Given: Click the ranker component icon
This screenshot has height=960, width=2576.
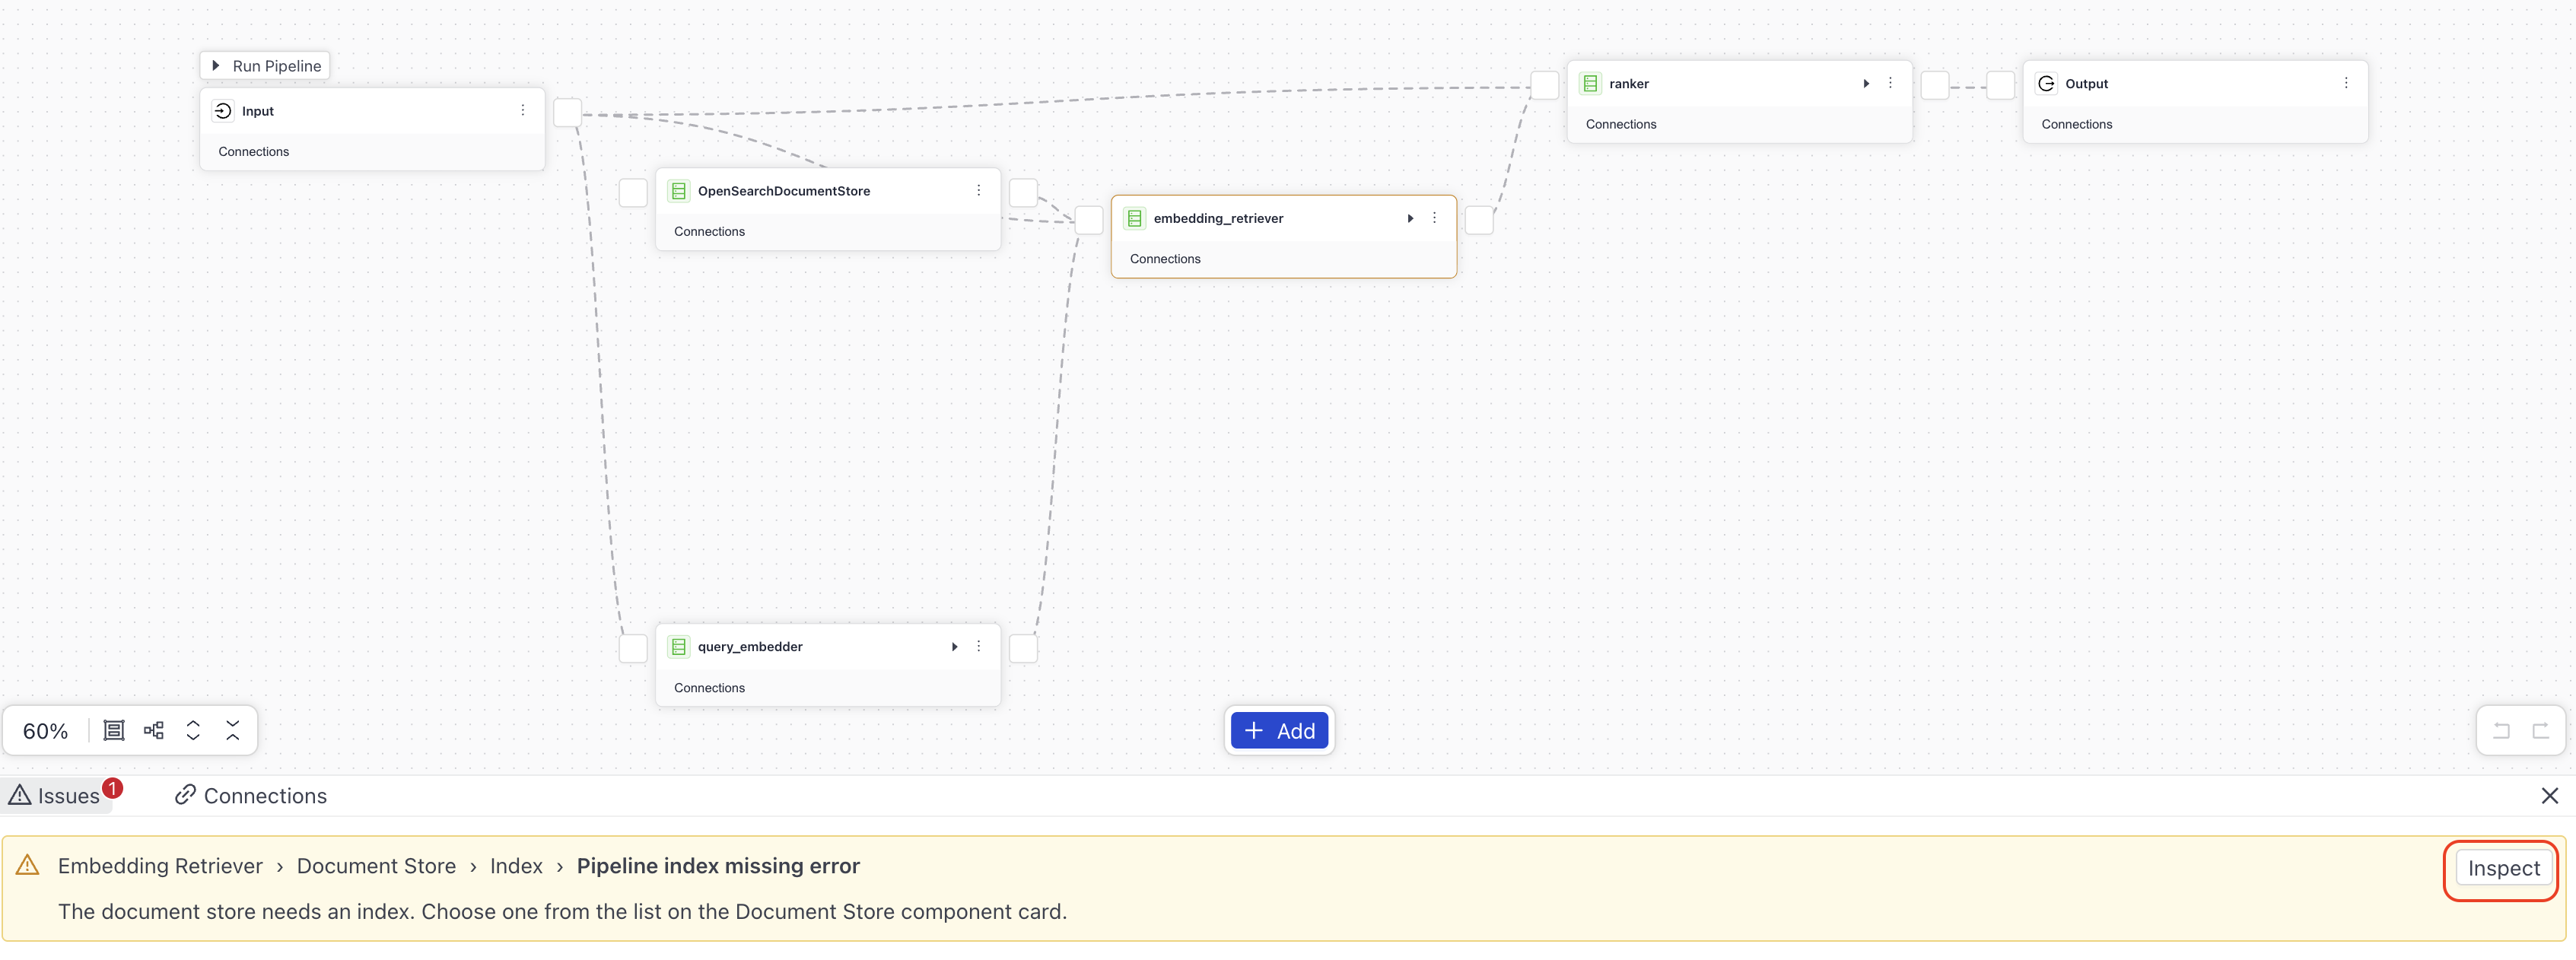Looking at the screenshot, I should [x=1591, y=84].
